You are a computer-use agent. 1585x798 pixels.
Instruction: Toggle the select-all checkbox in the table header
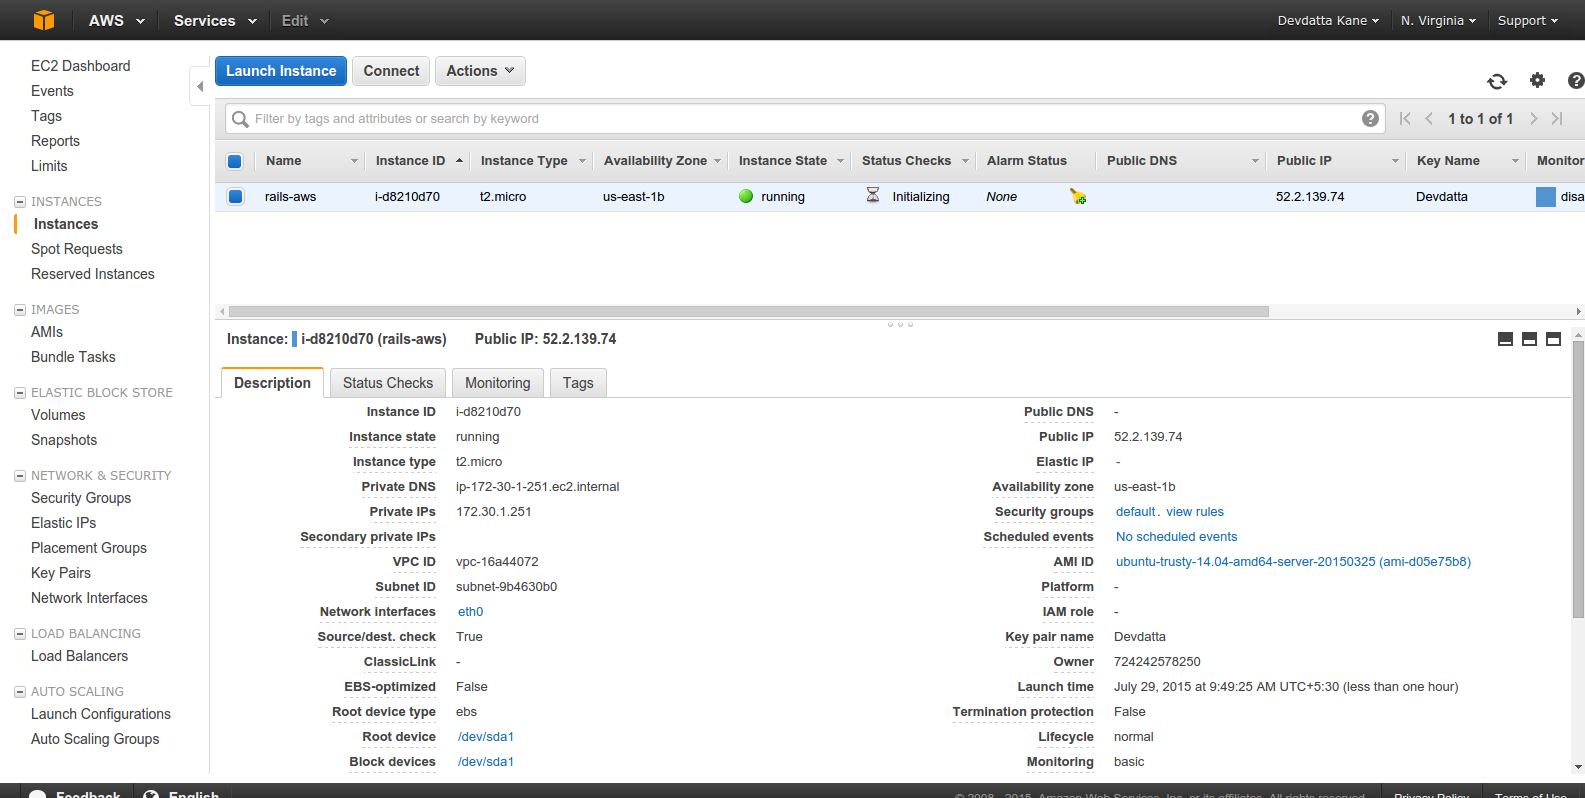coord(235,161)
